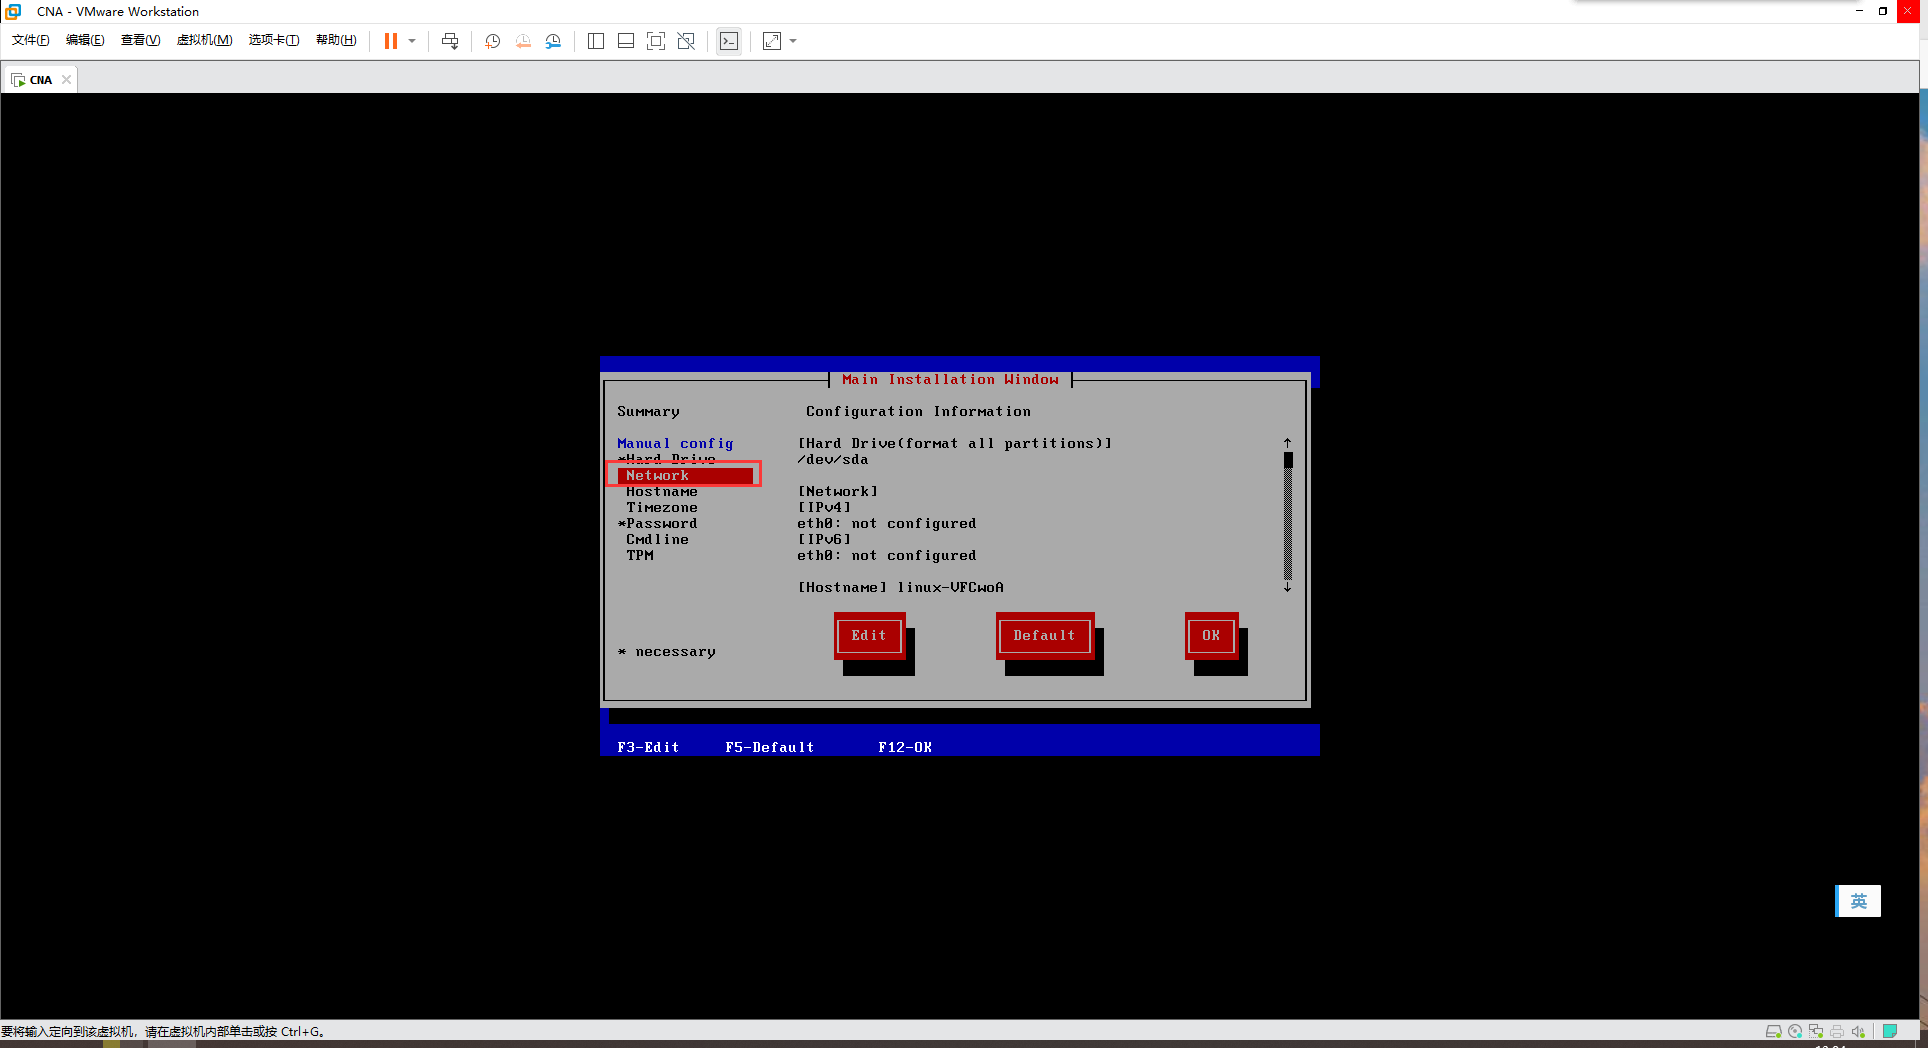Open the stretch display dropdown arrow
This screenshot has height=1048, width=1928.
[793, 41]
